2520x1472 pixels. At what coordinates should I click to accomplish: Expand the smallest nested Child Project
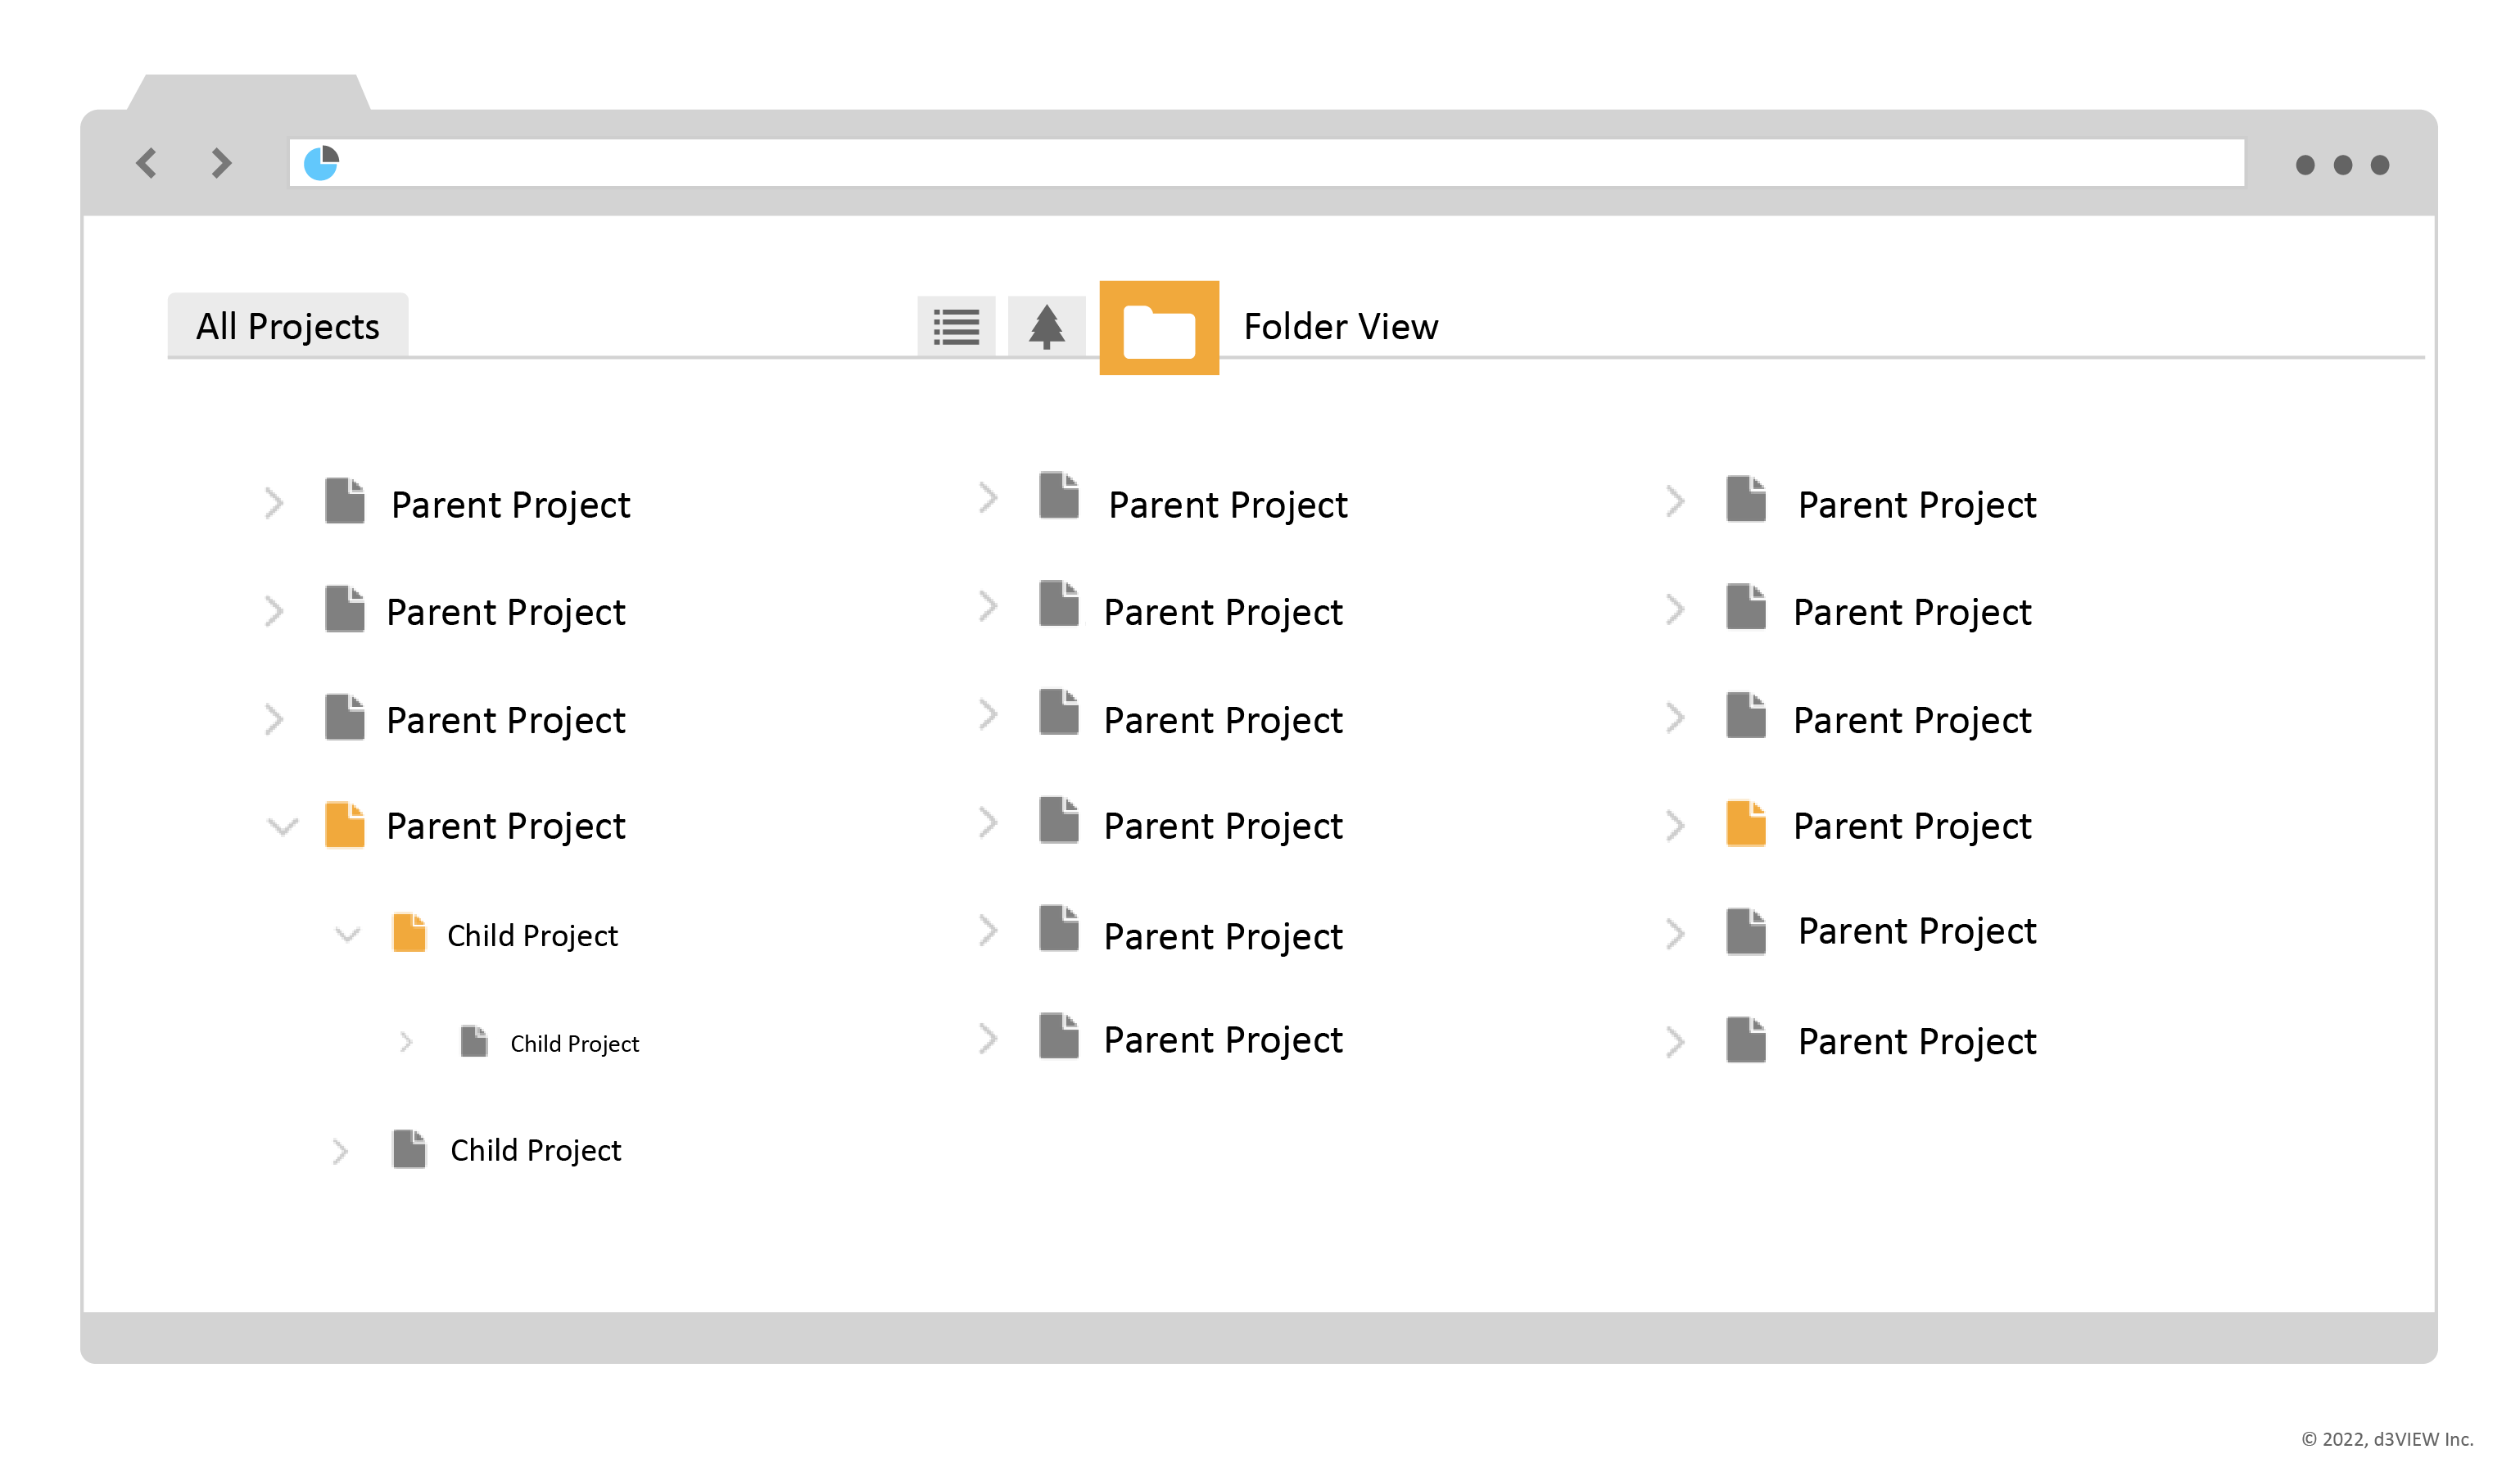click(406, 1042)
